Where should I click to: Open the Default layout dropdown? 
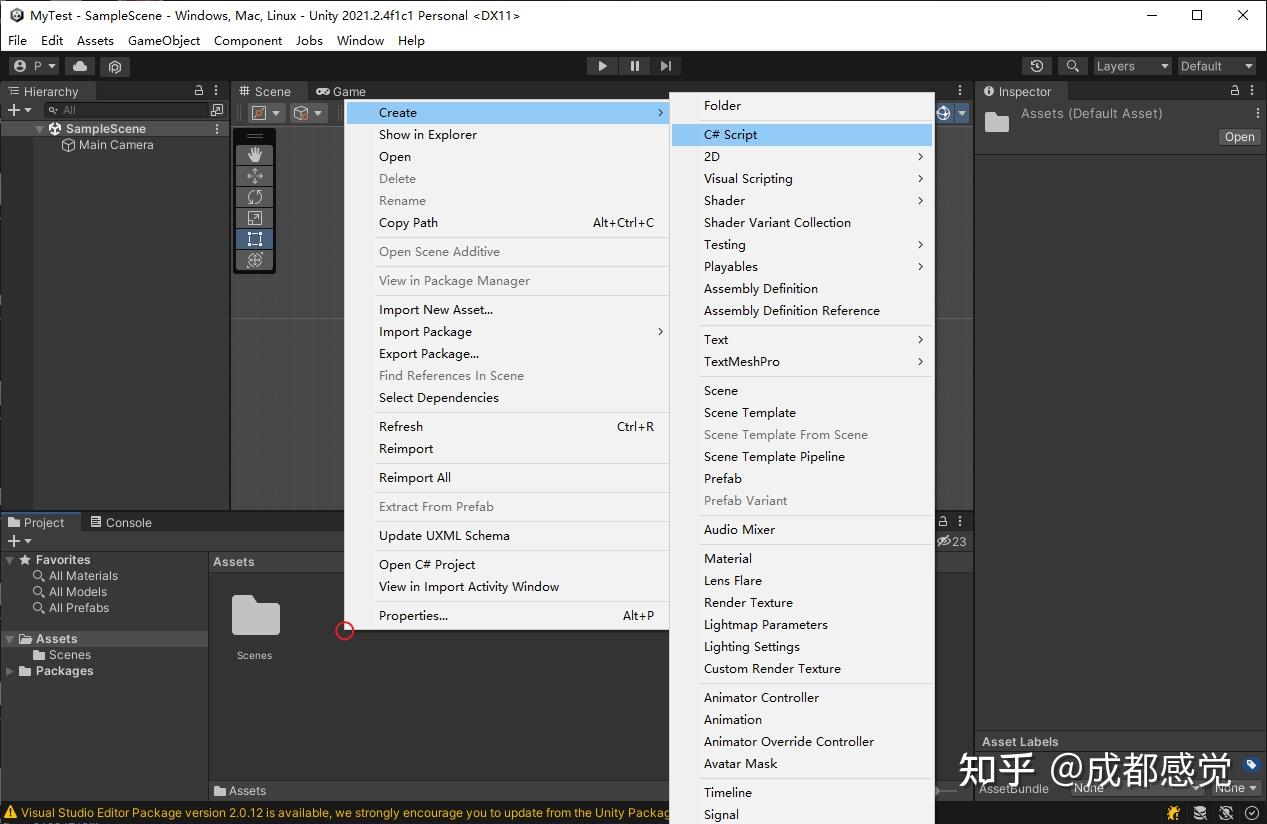tap(1215, 65)
